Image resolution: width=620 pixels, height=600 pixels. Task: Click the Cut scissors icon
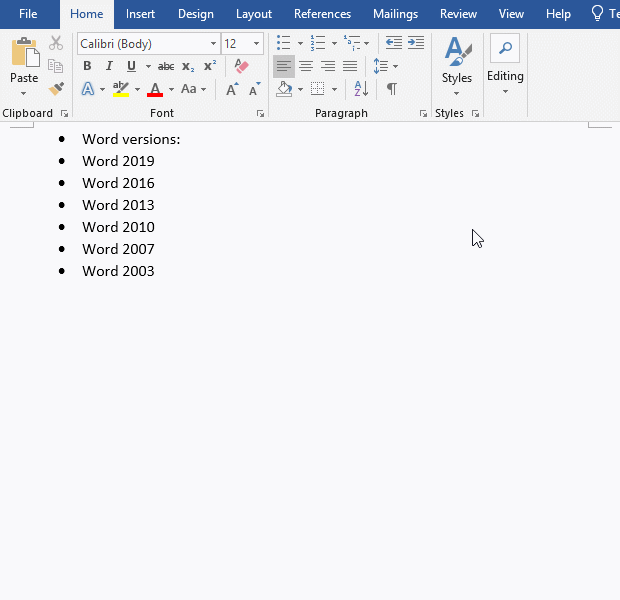coord(56,43)
